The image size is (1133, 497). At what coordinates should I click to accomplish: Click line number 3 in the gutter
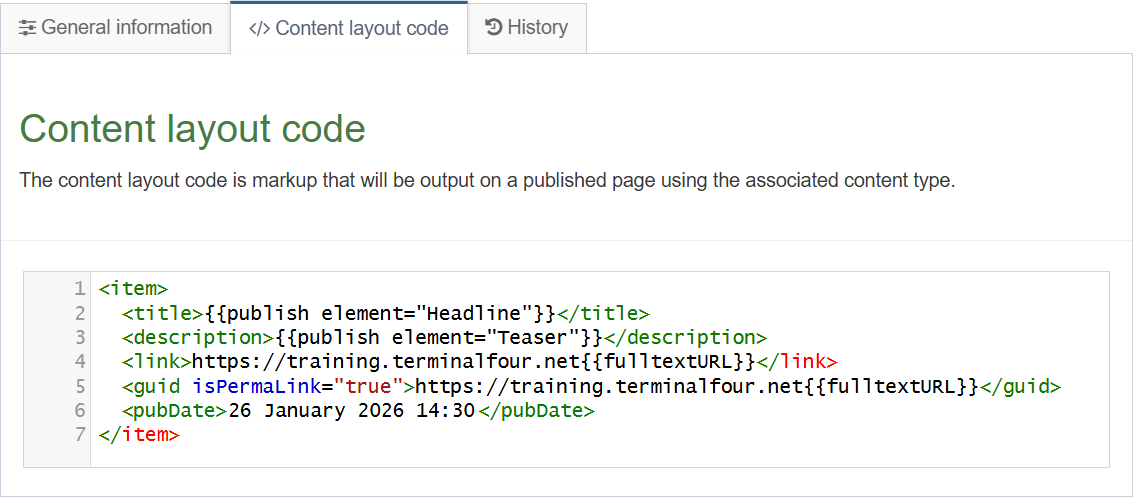coord(79,337)
